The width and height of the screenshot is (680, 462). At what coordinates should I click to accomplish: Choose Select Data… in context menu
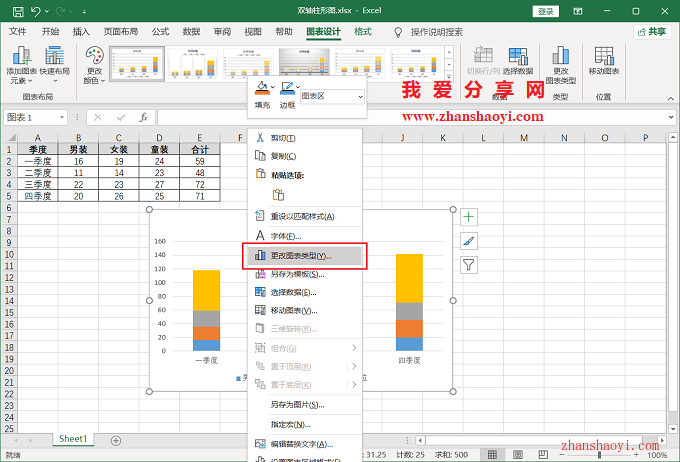click(x=304, y=292)
